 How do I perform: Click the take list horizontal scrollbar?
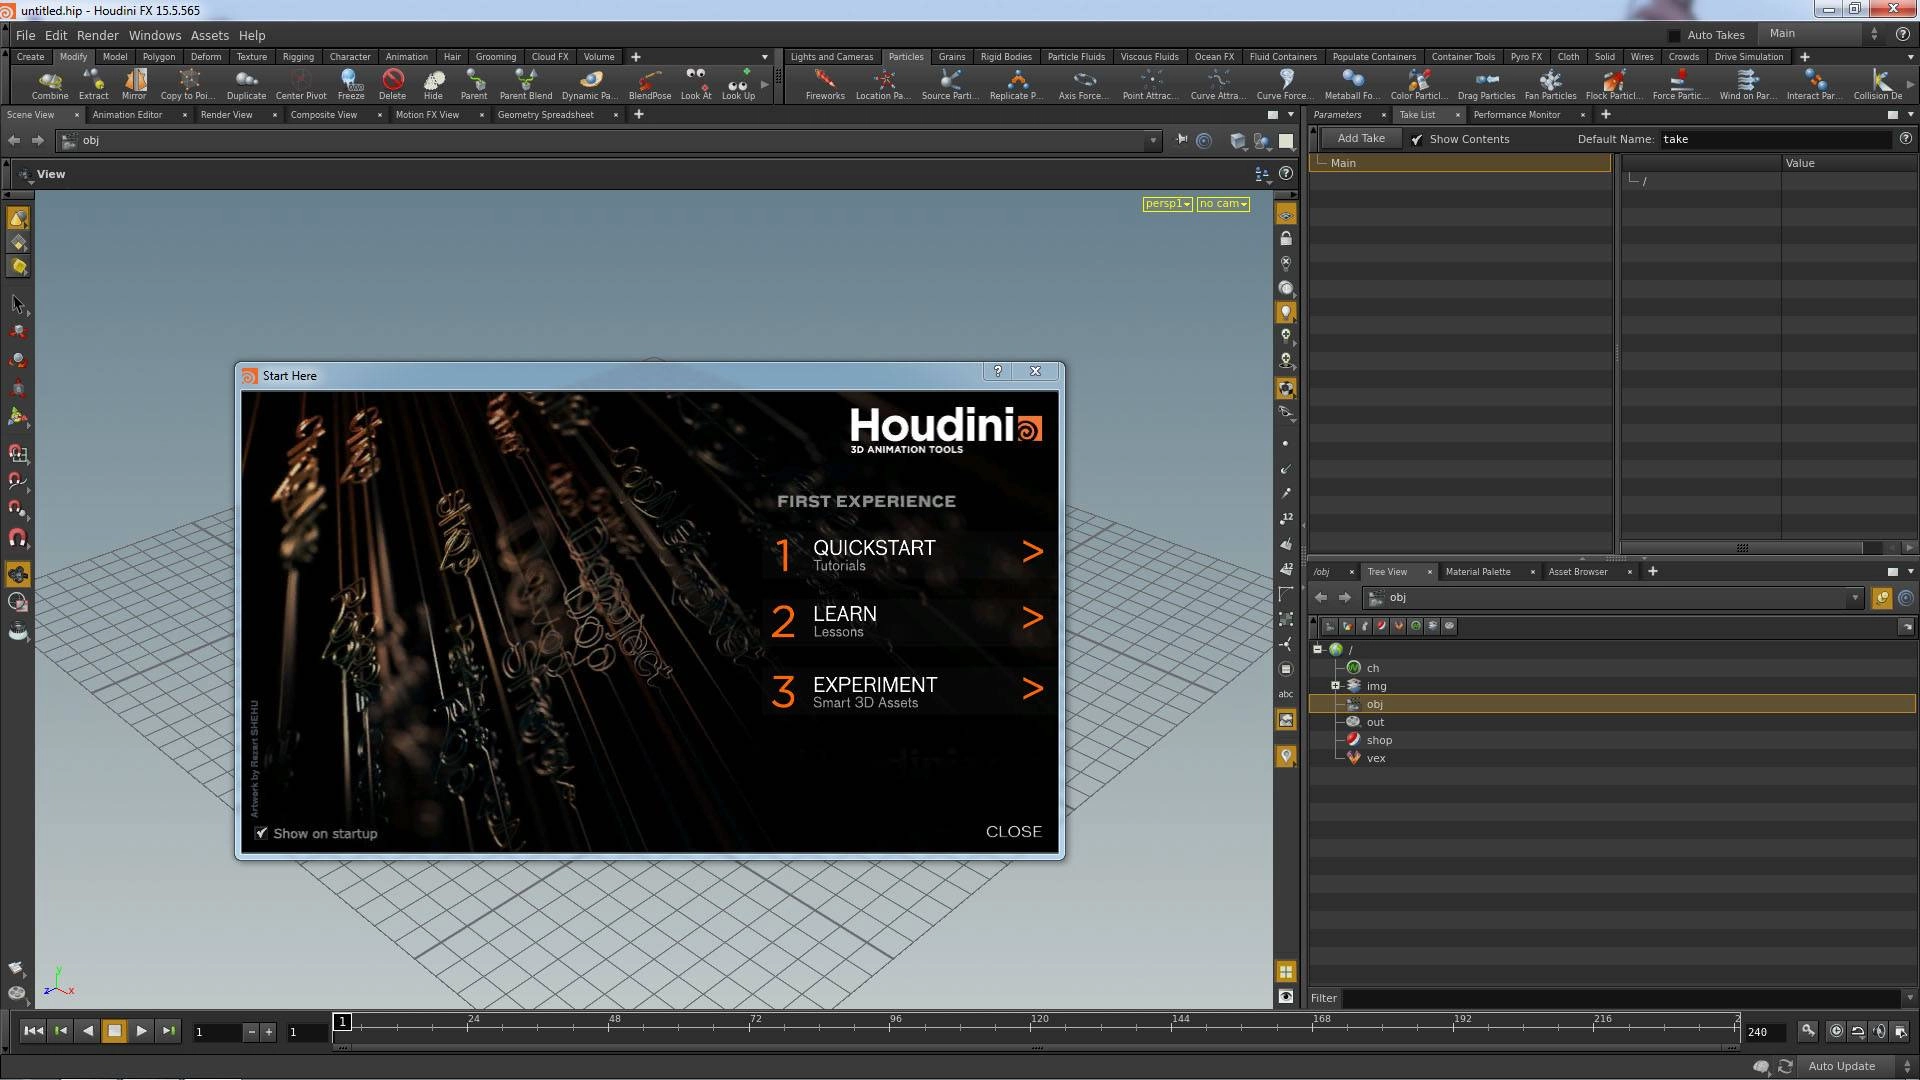(1742, 548)
